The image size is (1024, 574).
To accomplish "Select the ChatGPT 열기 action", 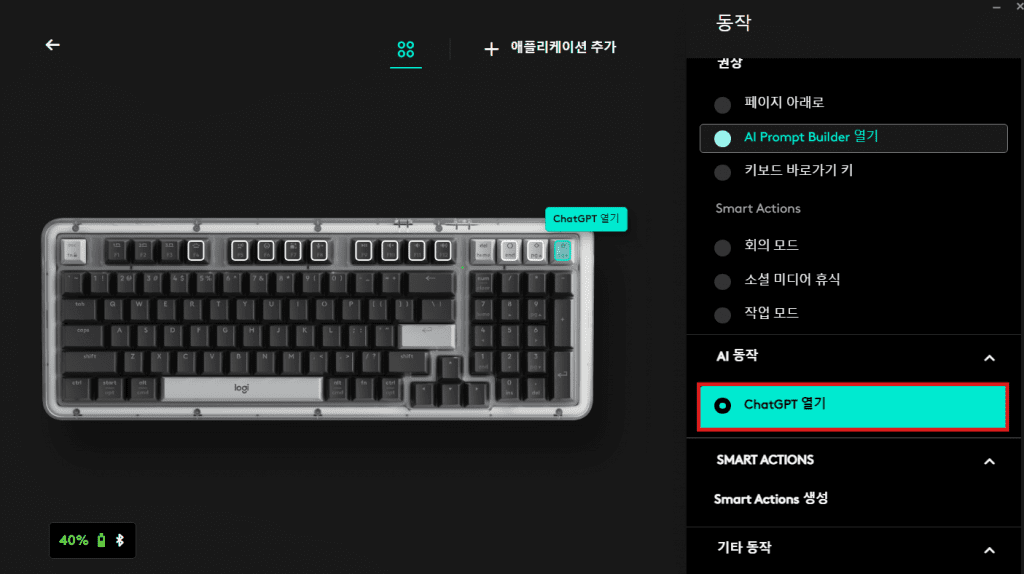I will click(853, 406).
